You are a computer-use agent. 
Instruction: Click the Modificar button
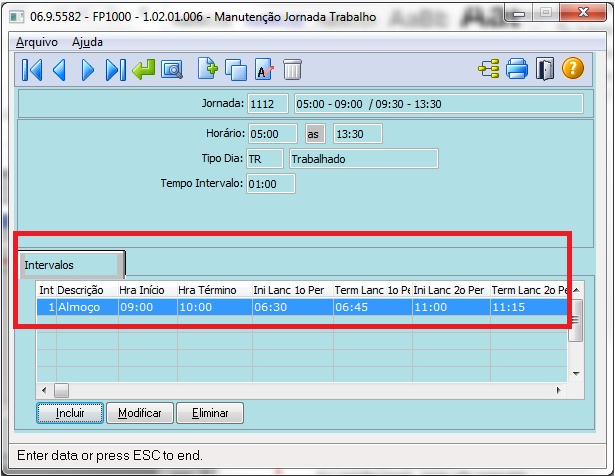pyautogui.click(x=140, y=413)
